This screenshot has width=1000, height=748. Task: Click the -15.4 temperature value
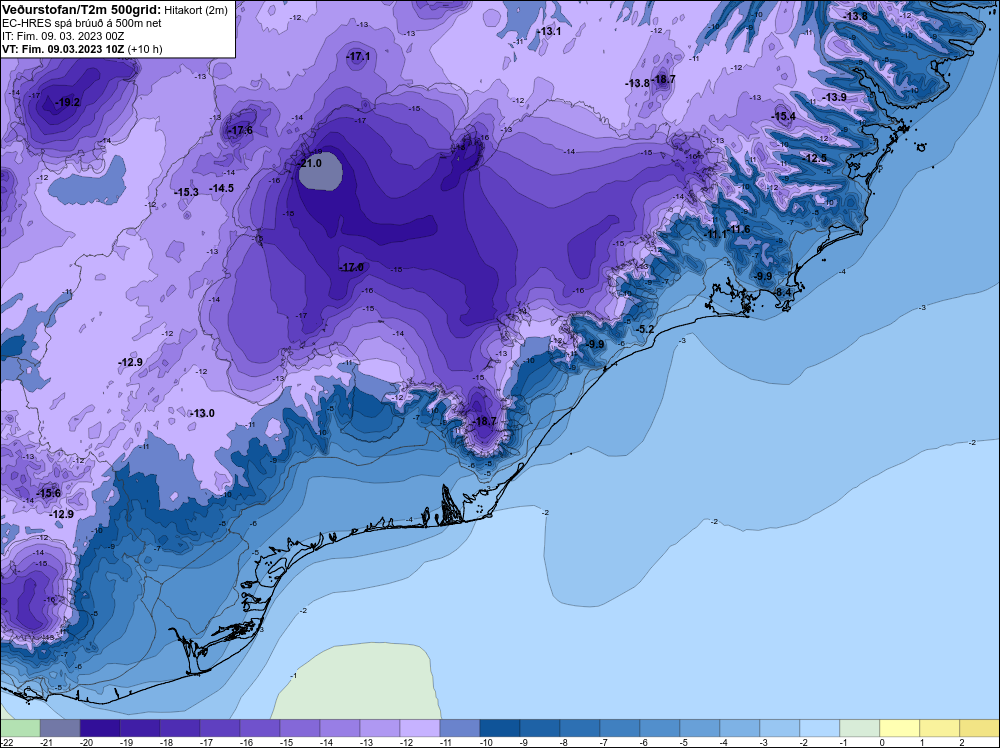[x=783, y=116]
